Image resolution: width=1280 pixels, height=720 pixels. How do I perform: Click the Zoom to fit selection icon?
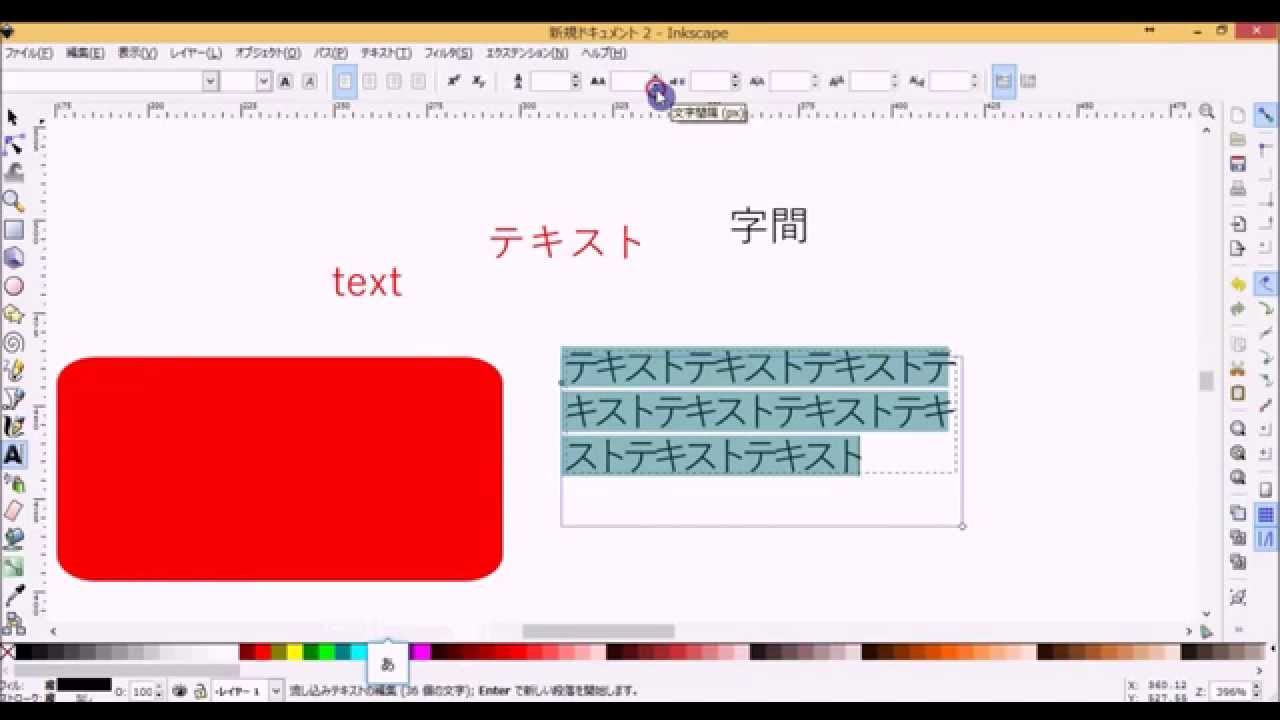(1238, 428)
